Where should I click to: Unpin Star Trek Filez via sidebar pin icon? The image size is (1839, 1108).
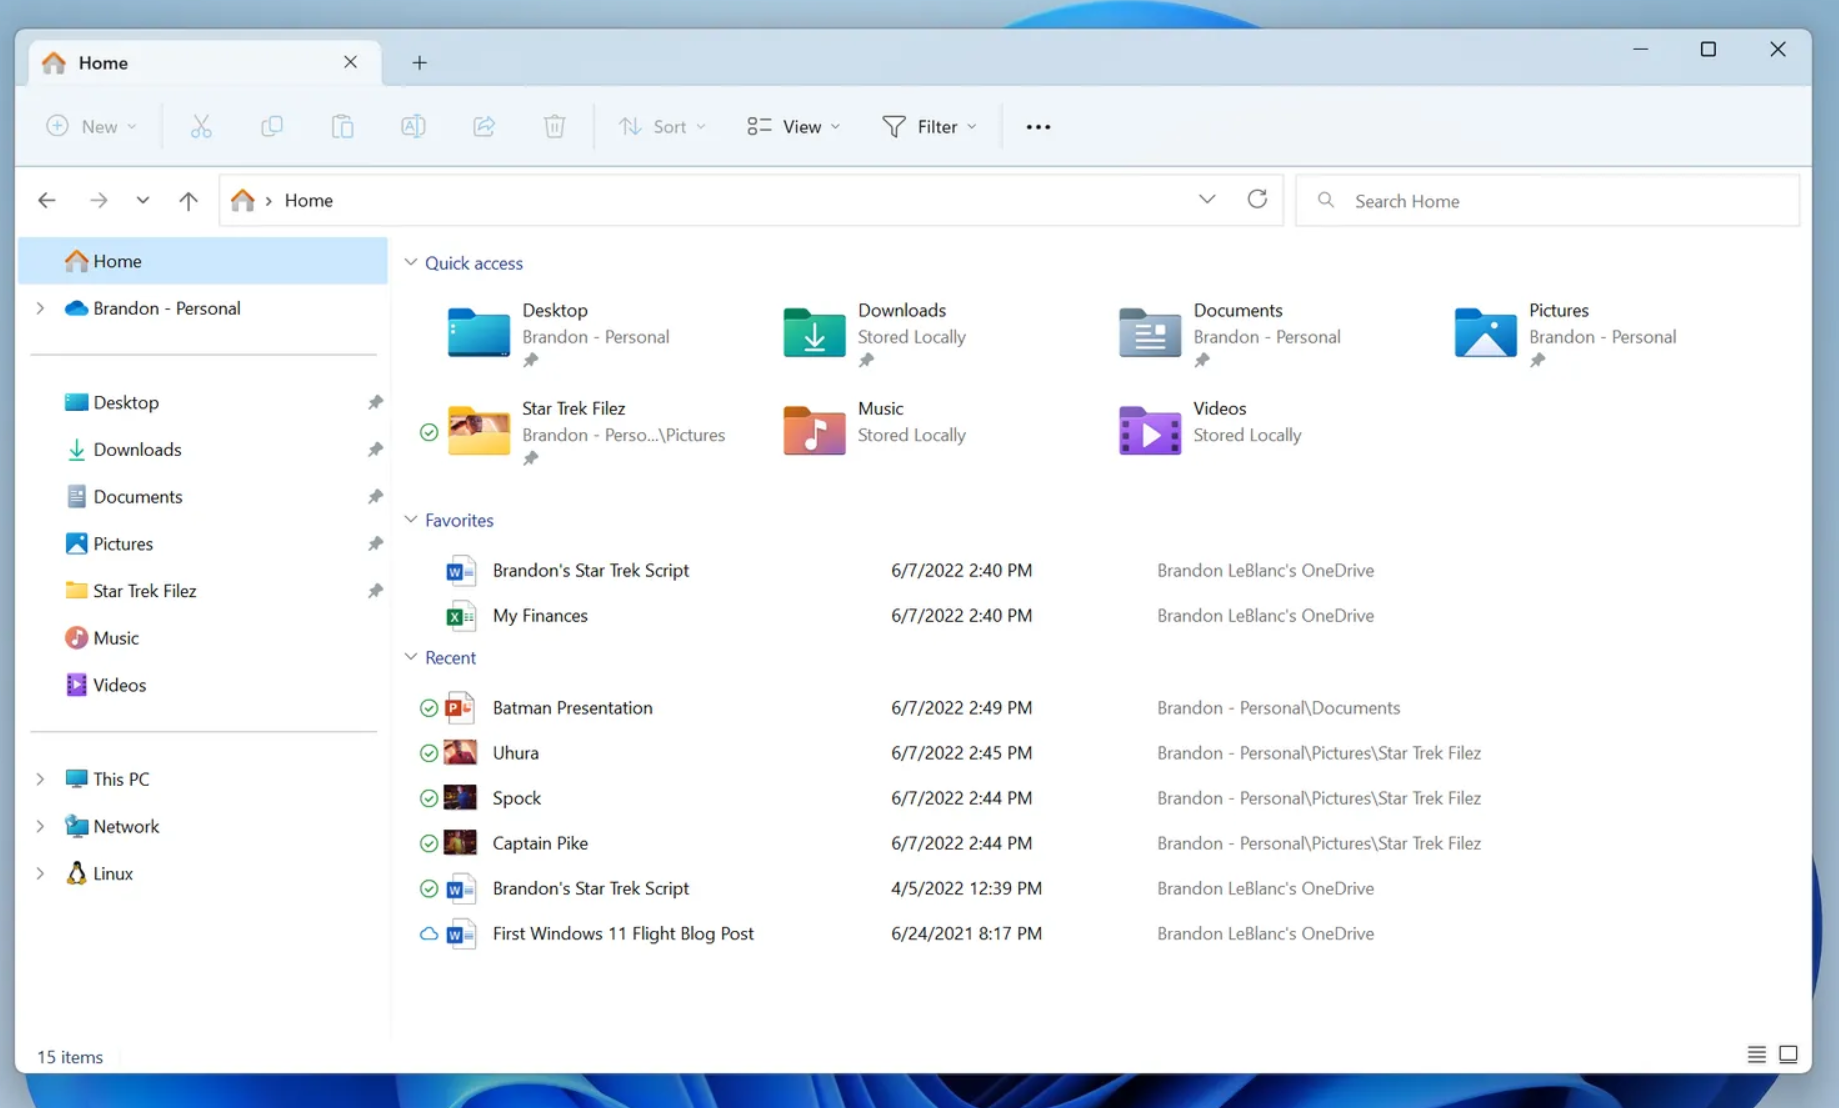[375, 591]
